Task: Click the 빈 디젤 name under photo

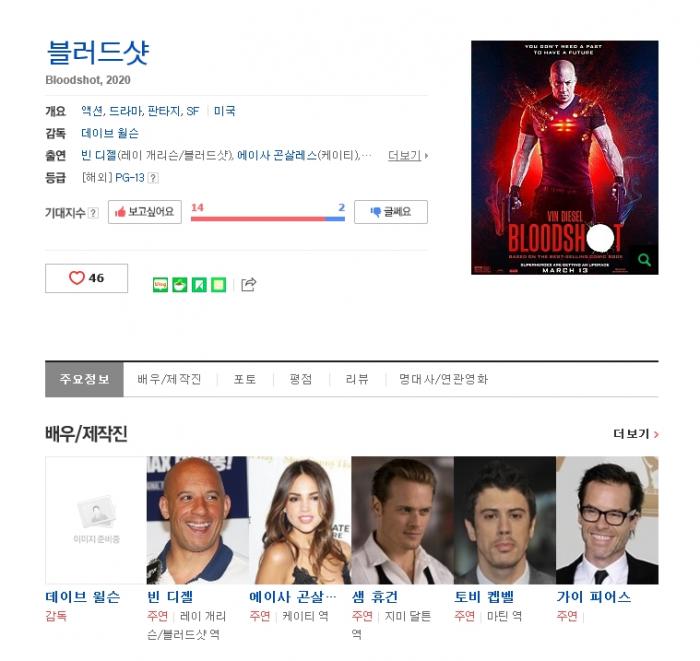Action: coord(170,597)
